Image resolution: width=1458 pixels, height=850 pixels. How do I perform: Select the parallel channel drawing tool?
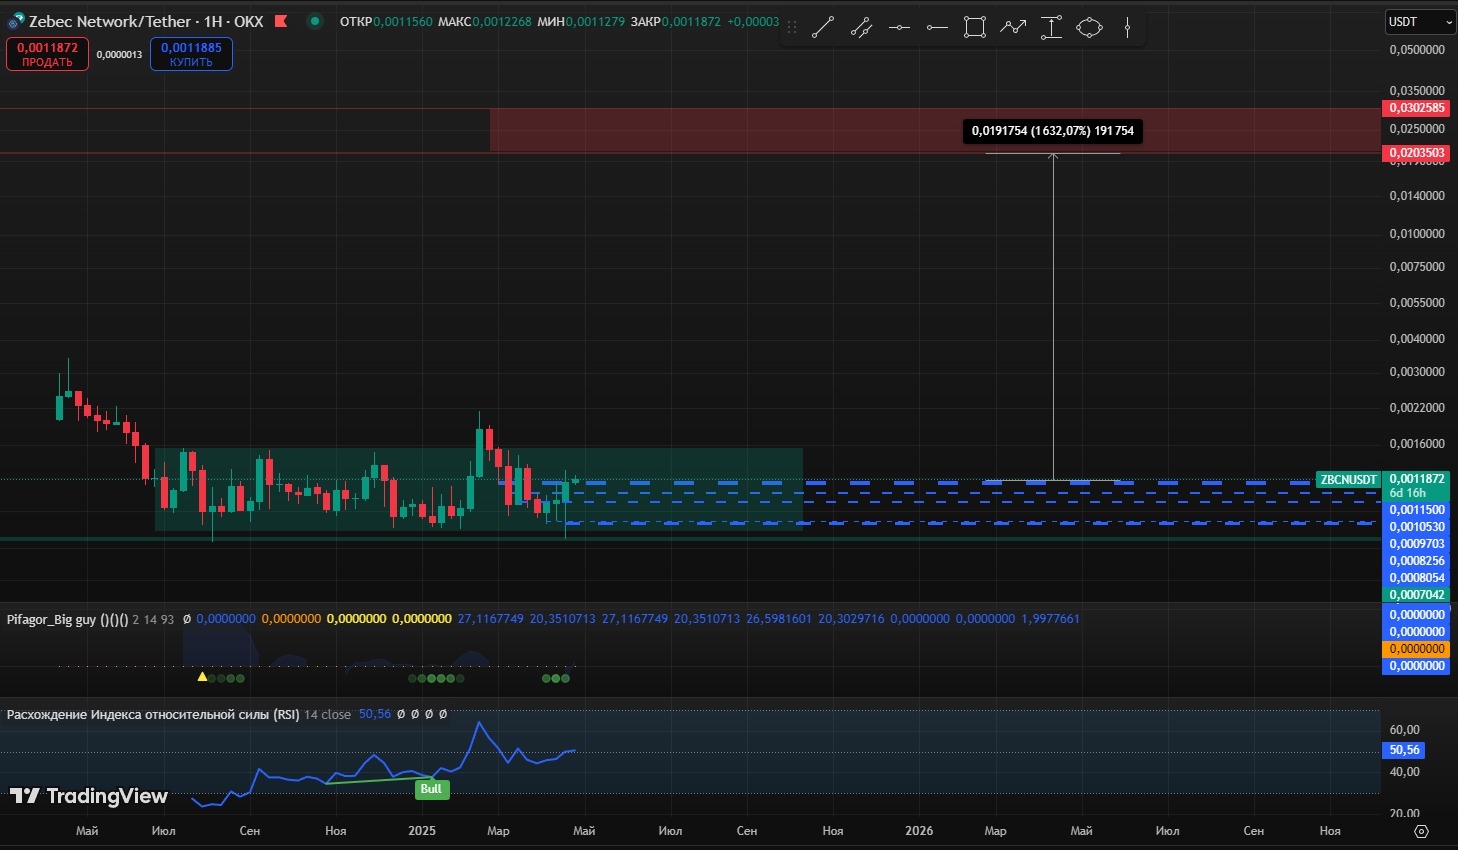861,28
